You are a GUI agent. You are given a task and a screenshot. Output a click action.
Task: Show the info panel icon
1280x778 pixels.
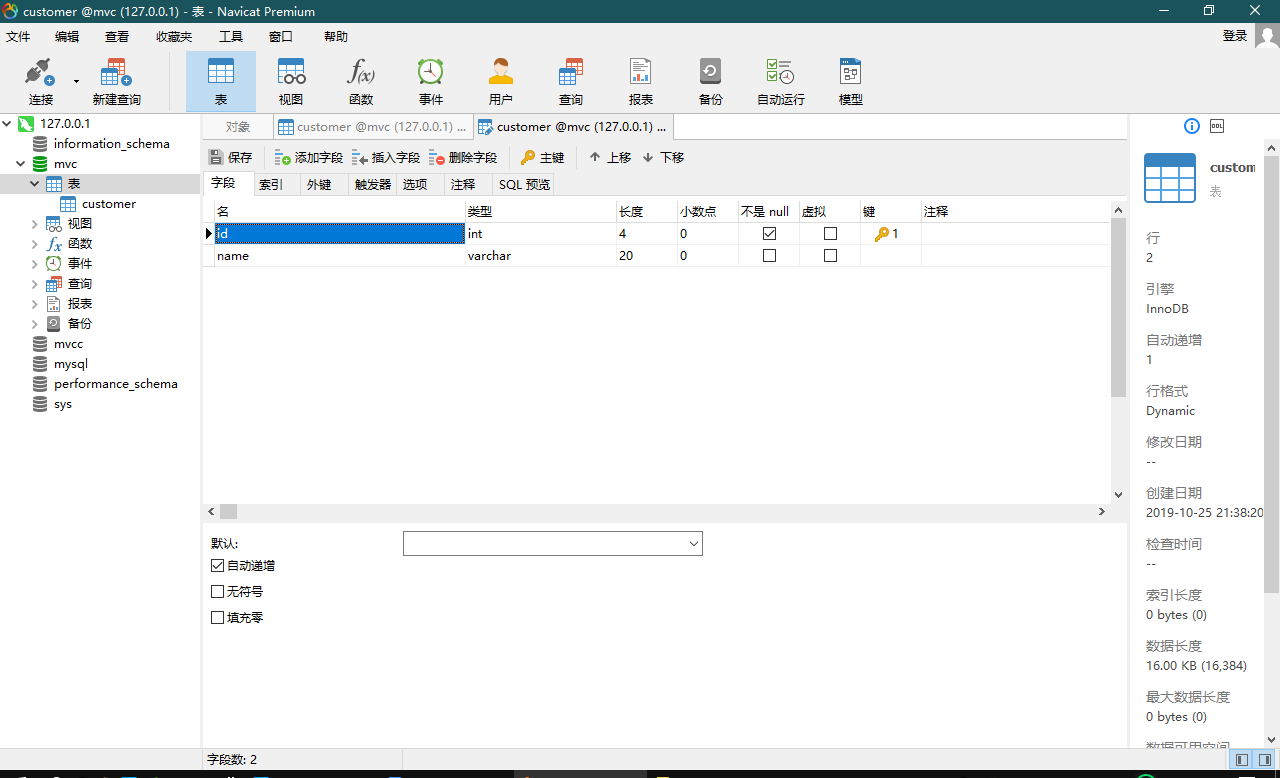pyautogui.click(x=1191, y=126)
